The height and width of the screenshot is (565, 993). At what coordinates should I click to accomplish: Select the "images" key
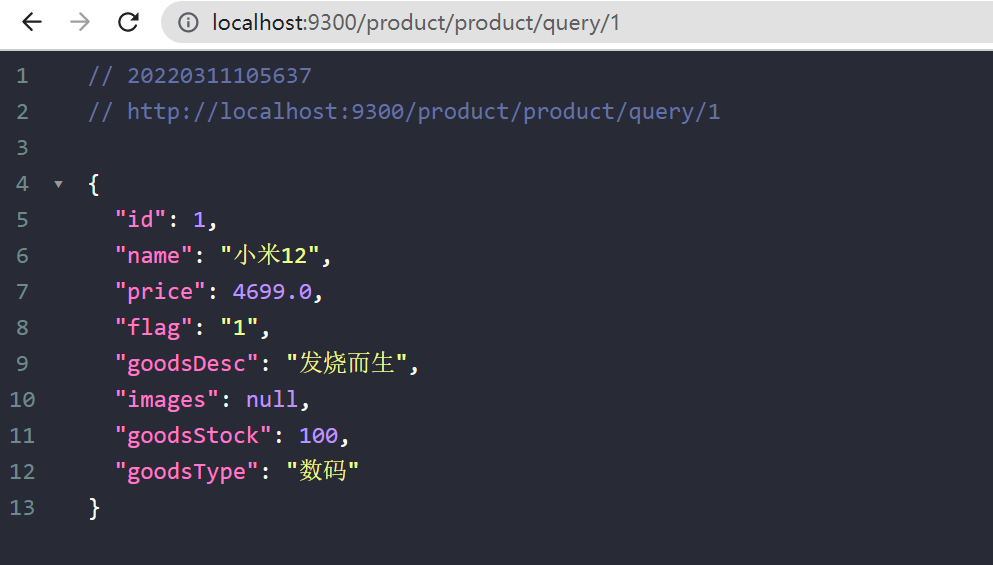click(x=167, y=400)
